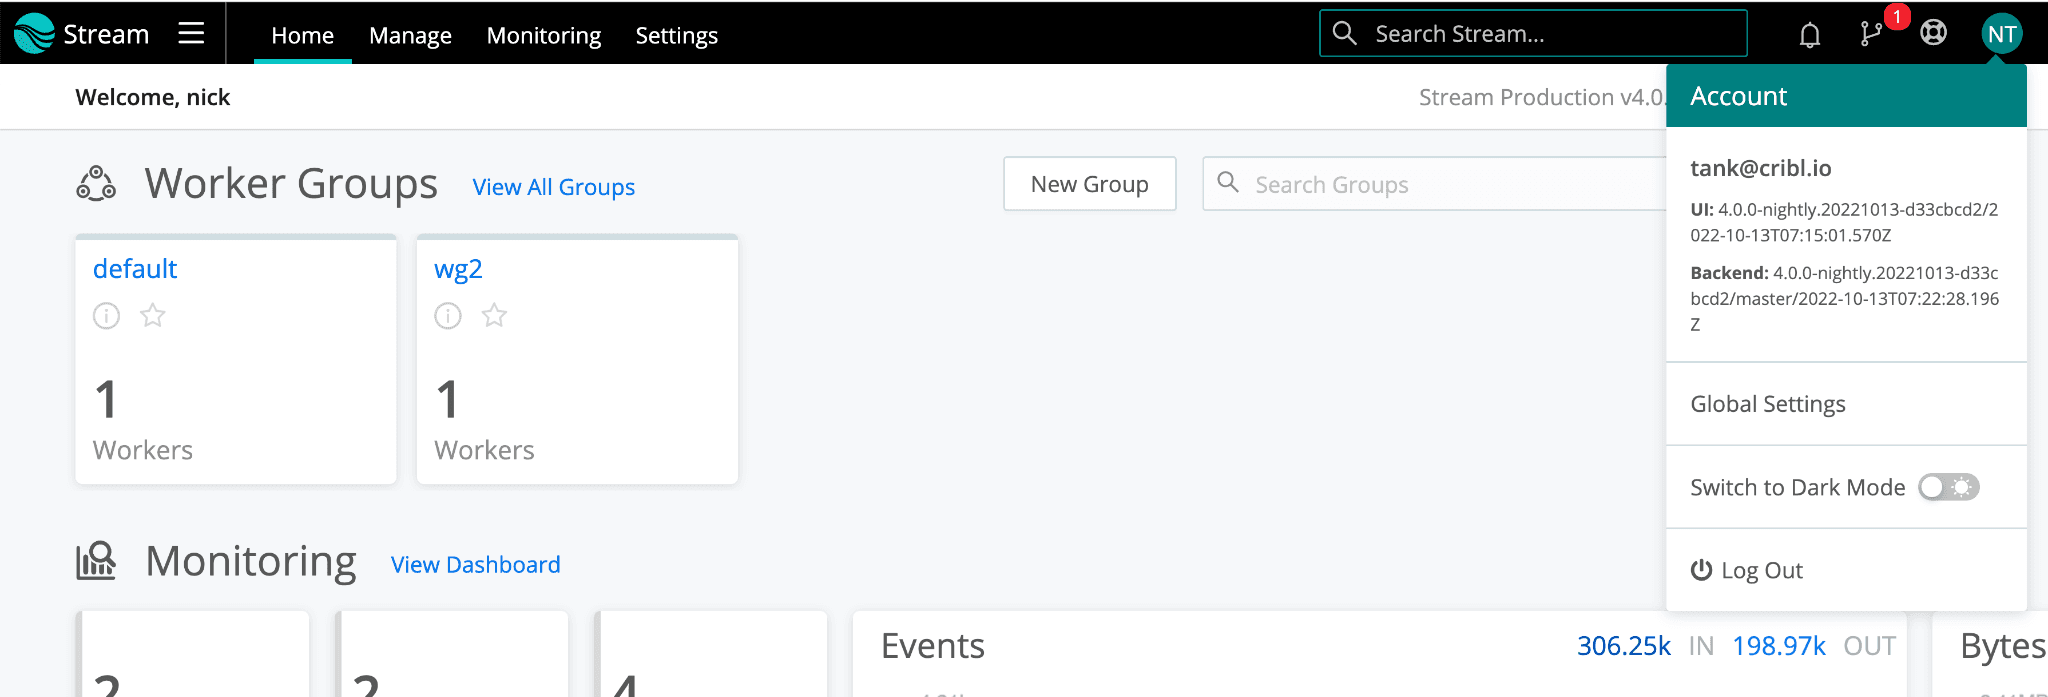This screenshot has height=697, width=2048.
Task: Click the Stream logo icon
Action: tap(34, 34)
